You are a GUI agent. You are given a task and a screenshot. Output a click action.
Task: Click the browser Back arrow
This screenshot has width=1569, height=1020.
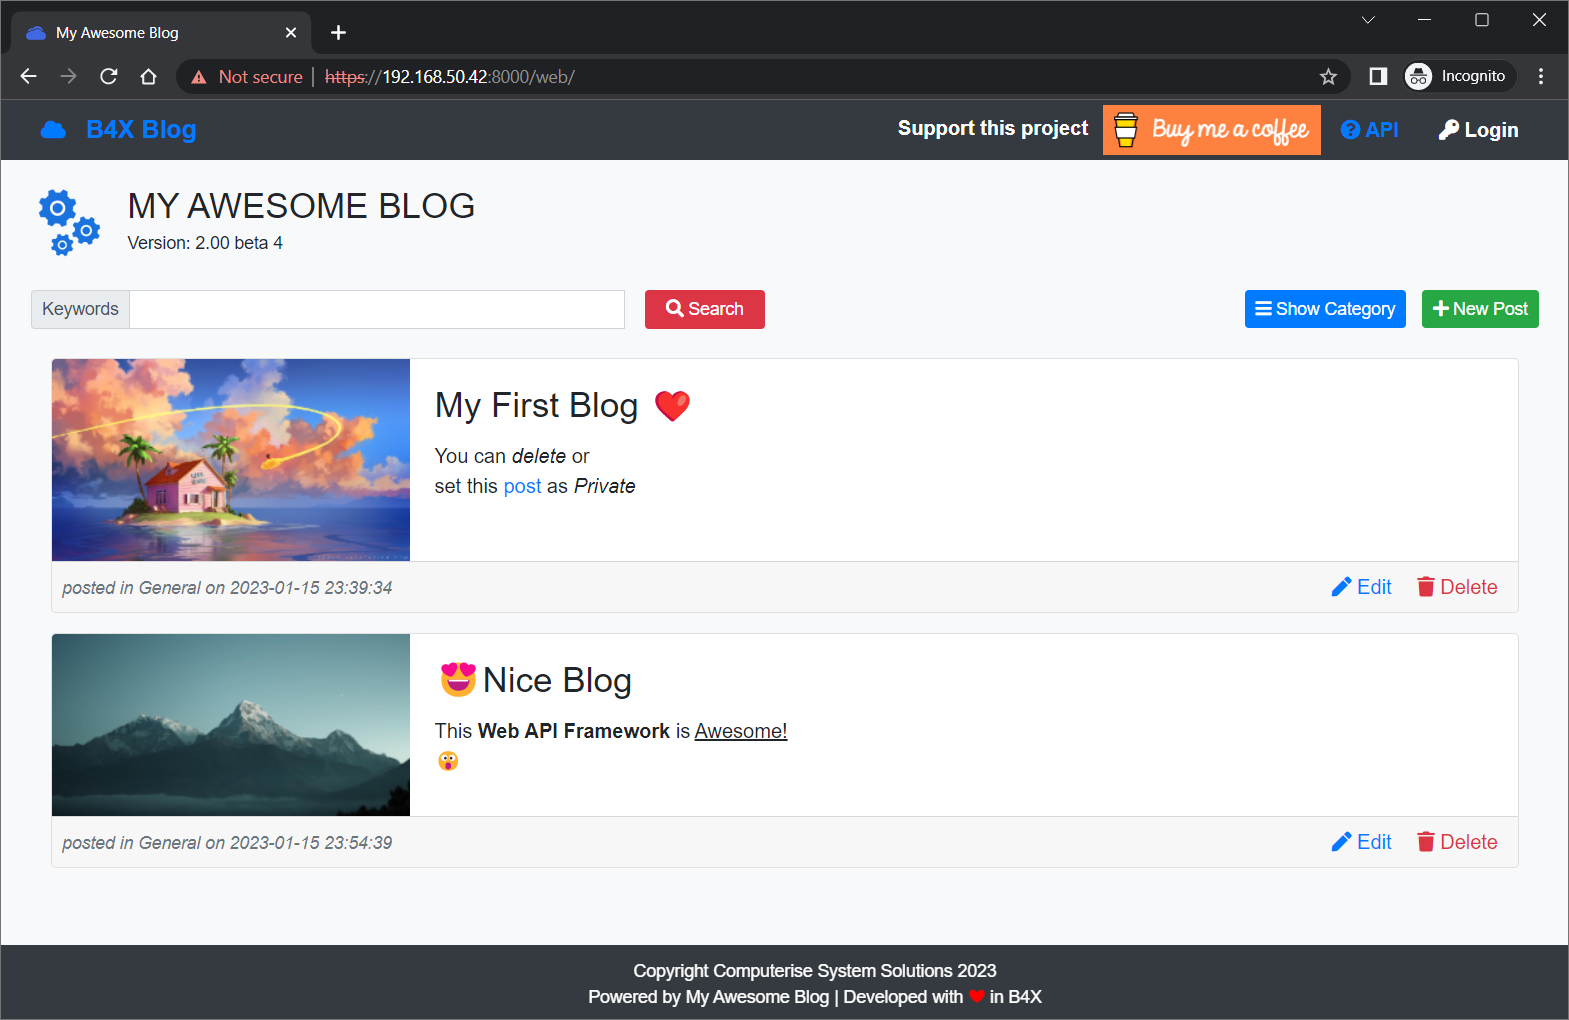[x=28, y=76]
